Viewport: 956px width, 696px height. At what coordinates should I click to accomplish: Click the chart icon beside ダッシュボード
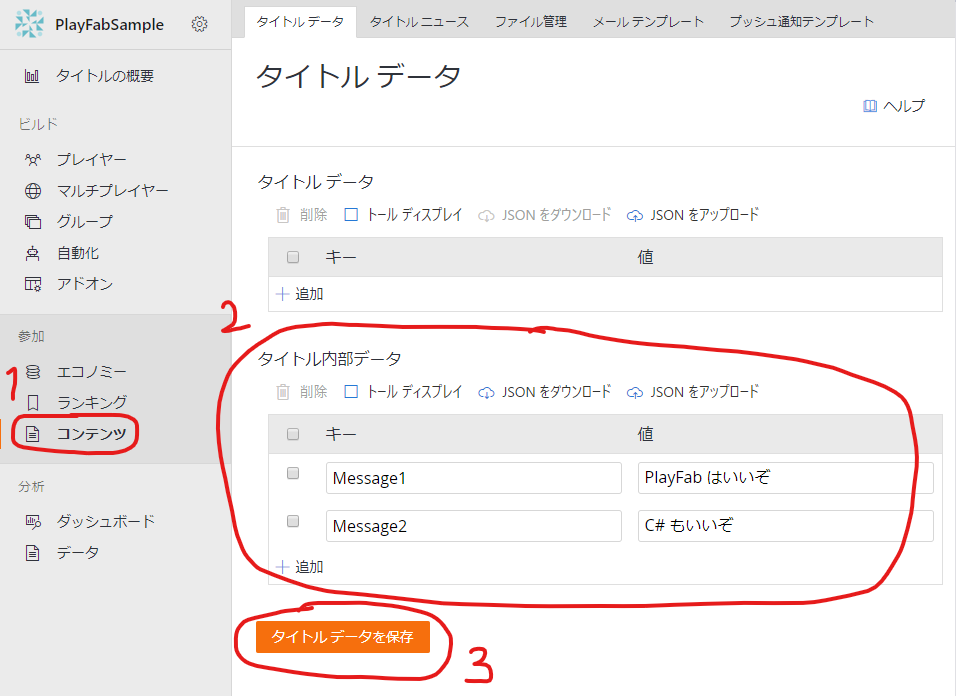point(33,522)
